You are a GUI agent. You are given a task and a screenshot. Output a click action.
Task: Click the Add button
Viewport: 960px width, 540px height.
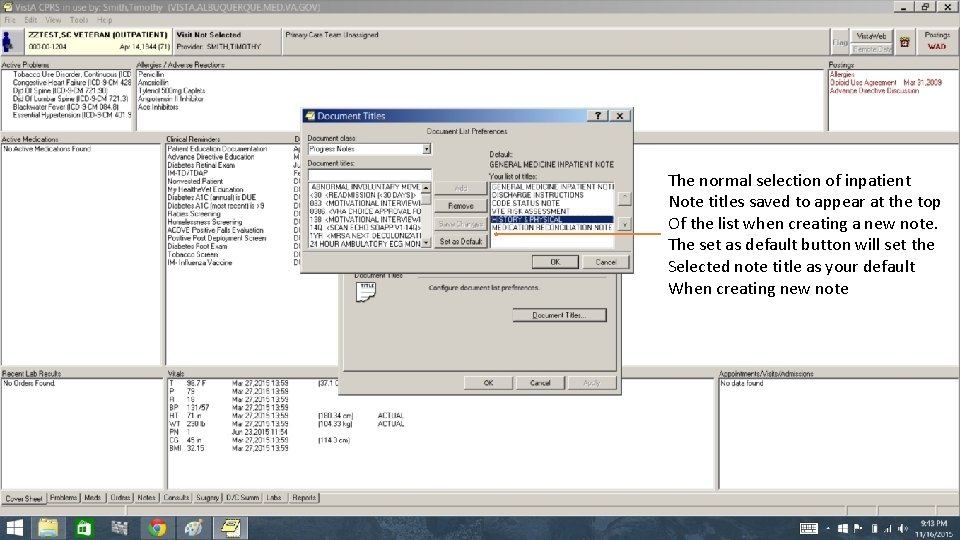(460, 189)
